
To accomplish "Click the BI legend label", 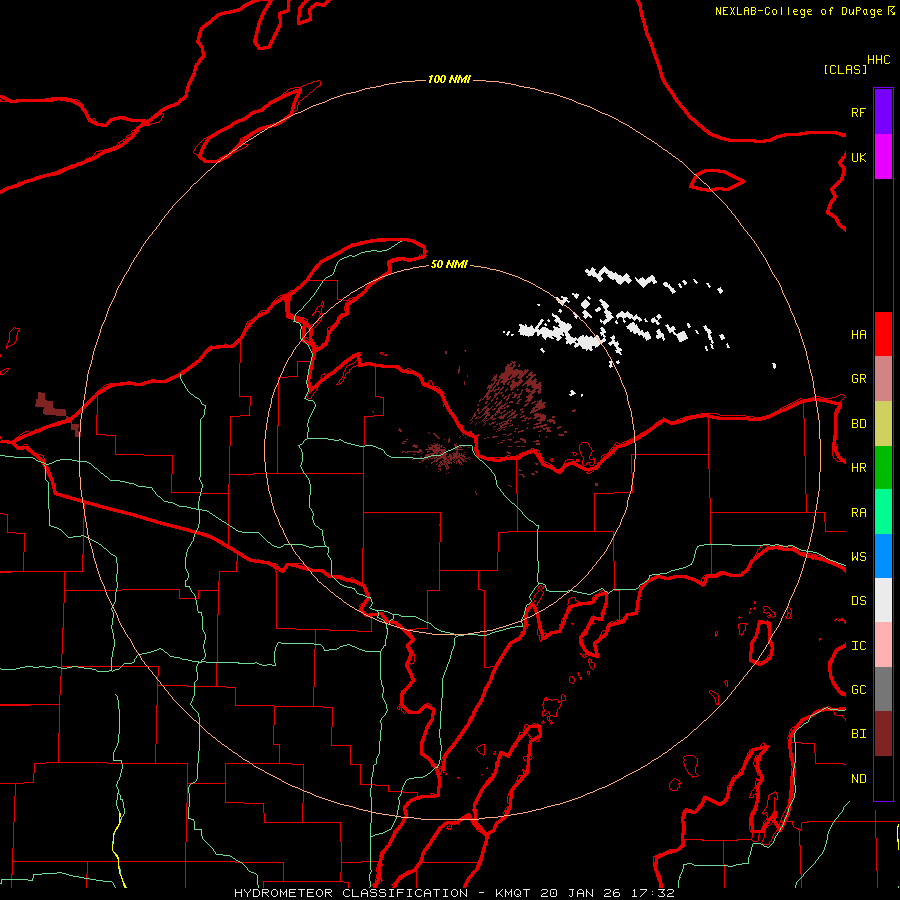I will pyautogui.click(x=858, y=734).
